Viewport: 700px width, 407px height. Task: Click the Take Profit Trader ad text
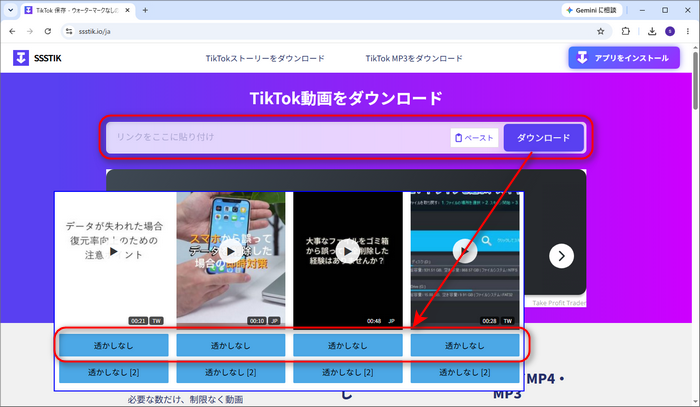(x=558, y=303)
